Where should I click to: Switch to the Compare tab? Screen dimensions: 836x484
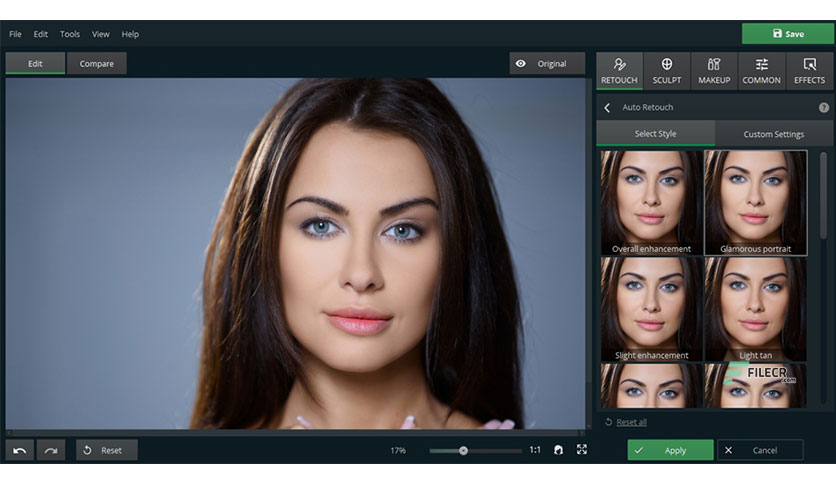point(97,63)
